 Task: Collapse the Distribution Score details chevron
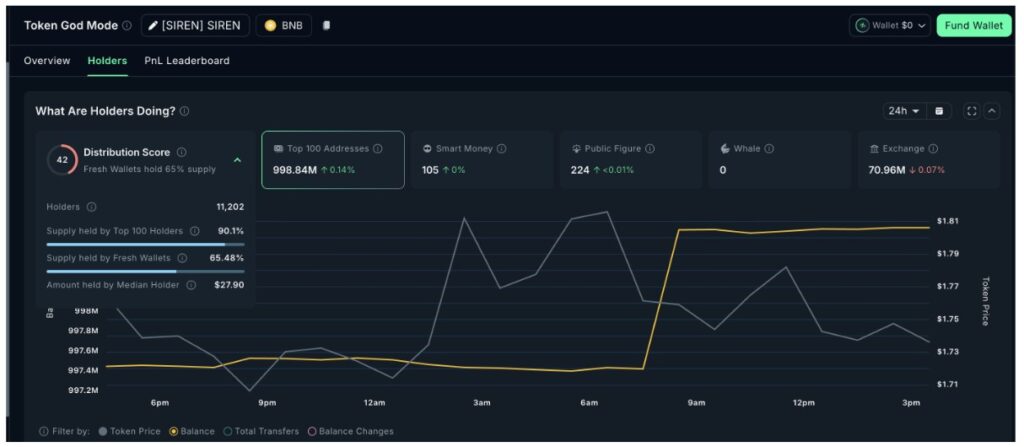tap(237, 159)
